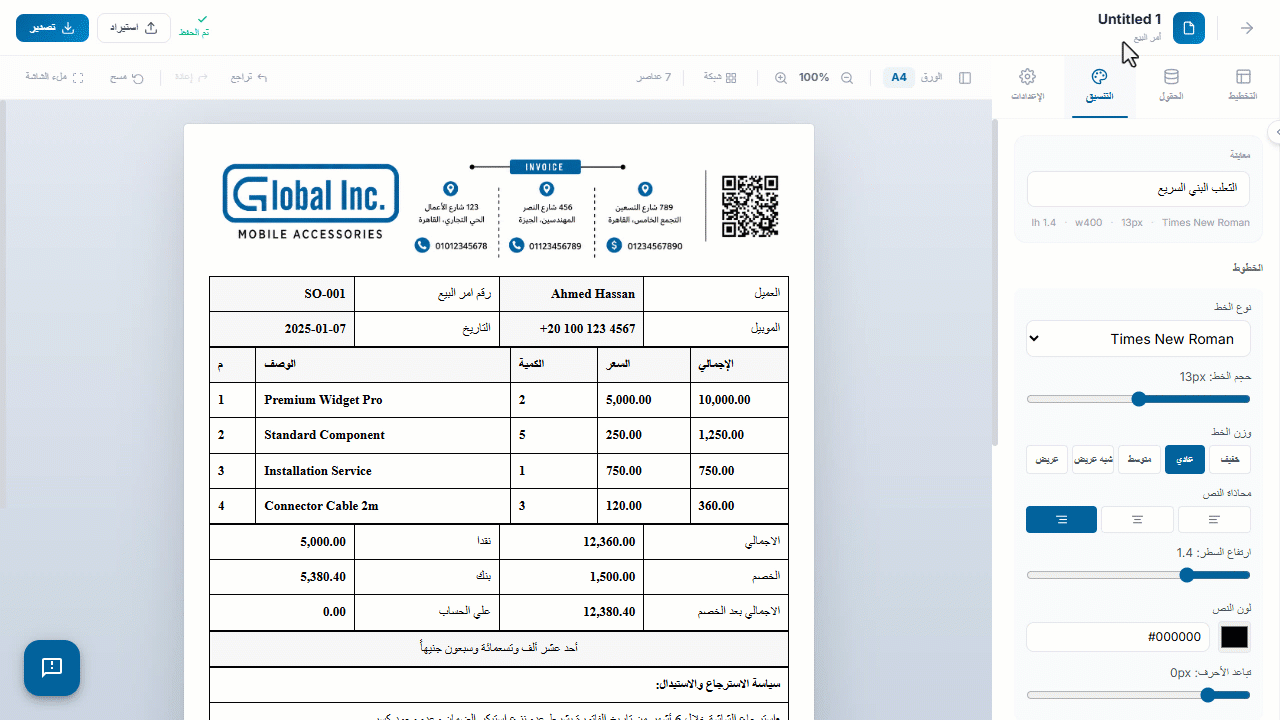Select عادي (Normal) font weight
The width and height of the screenshot is (1280, 720).
pyautogui.click(x=1185, y=459)
